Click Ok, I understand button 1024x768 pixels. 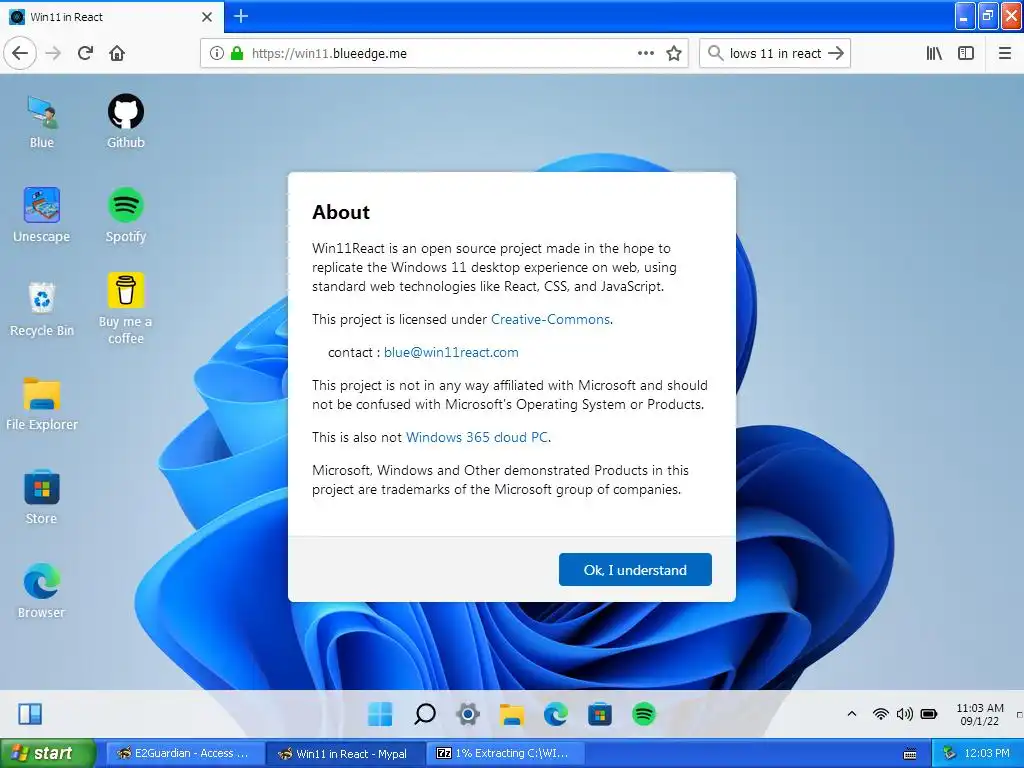coord(635,569)
